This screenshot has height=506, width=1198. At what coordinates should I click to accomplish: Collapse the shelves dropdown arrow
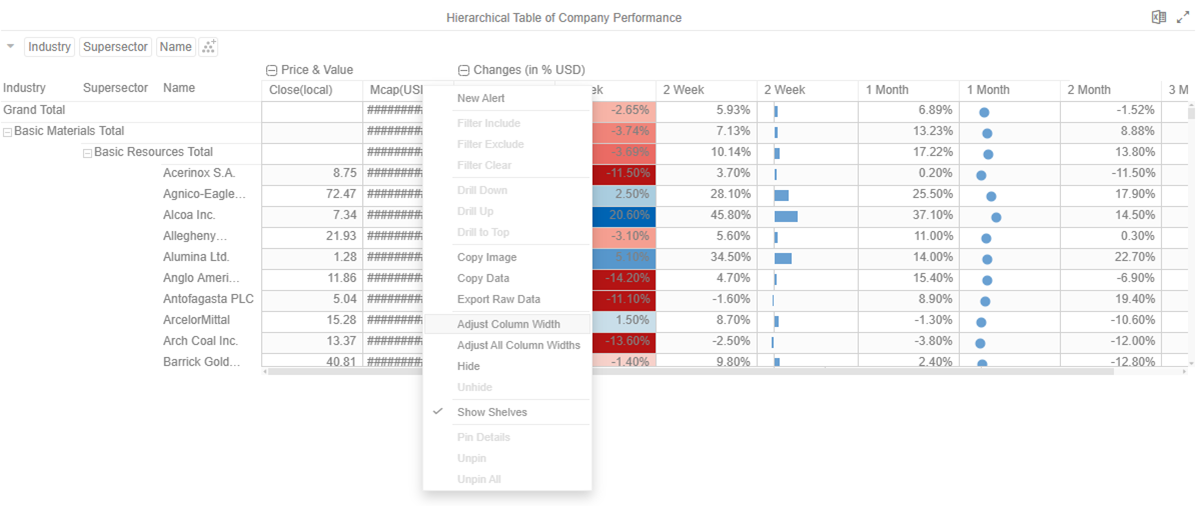[x=10, y=47]
